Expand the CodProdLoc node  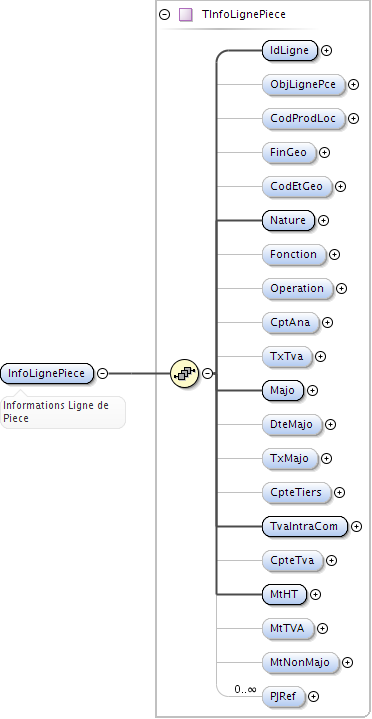(x=353, y=118)
